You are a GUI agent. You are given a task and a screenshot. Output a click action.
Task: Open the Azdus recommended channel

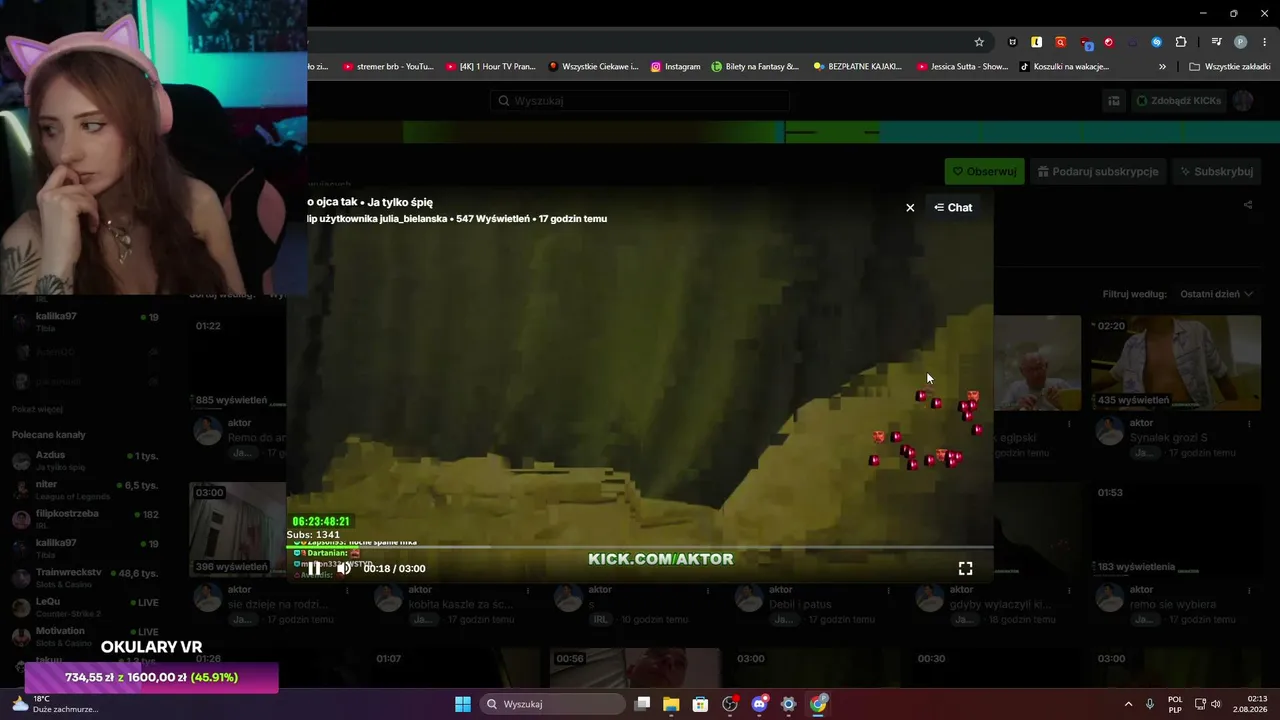pos(84,460)
